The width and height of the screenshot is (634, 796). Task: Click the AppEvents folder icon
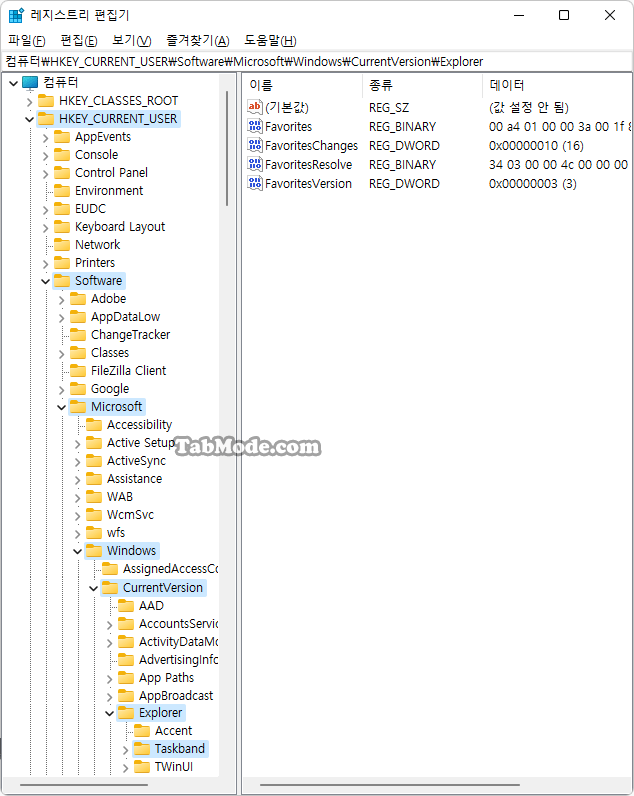pos(62,137)
